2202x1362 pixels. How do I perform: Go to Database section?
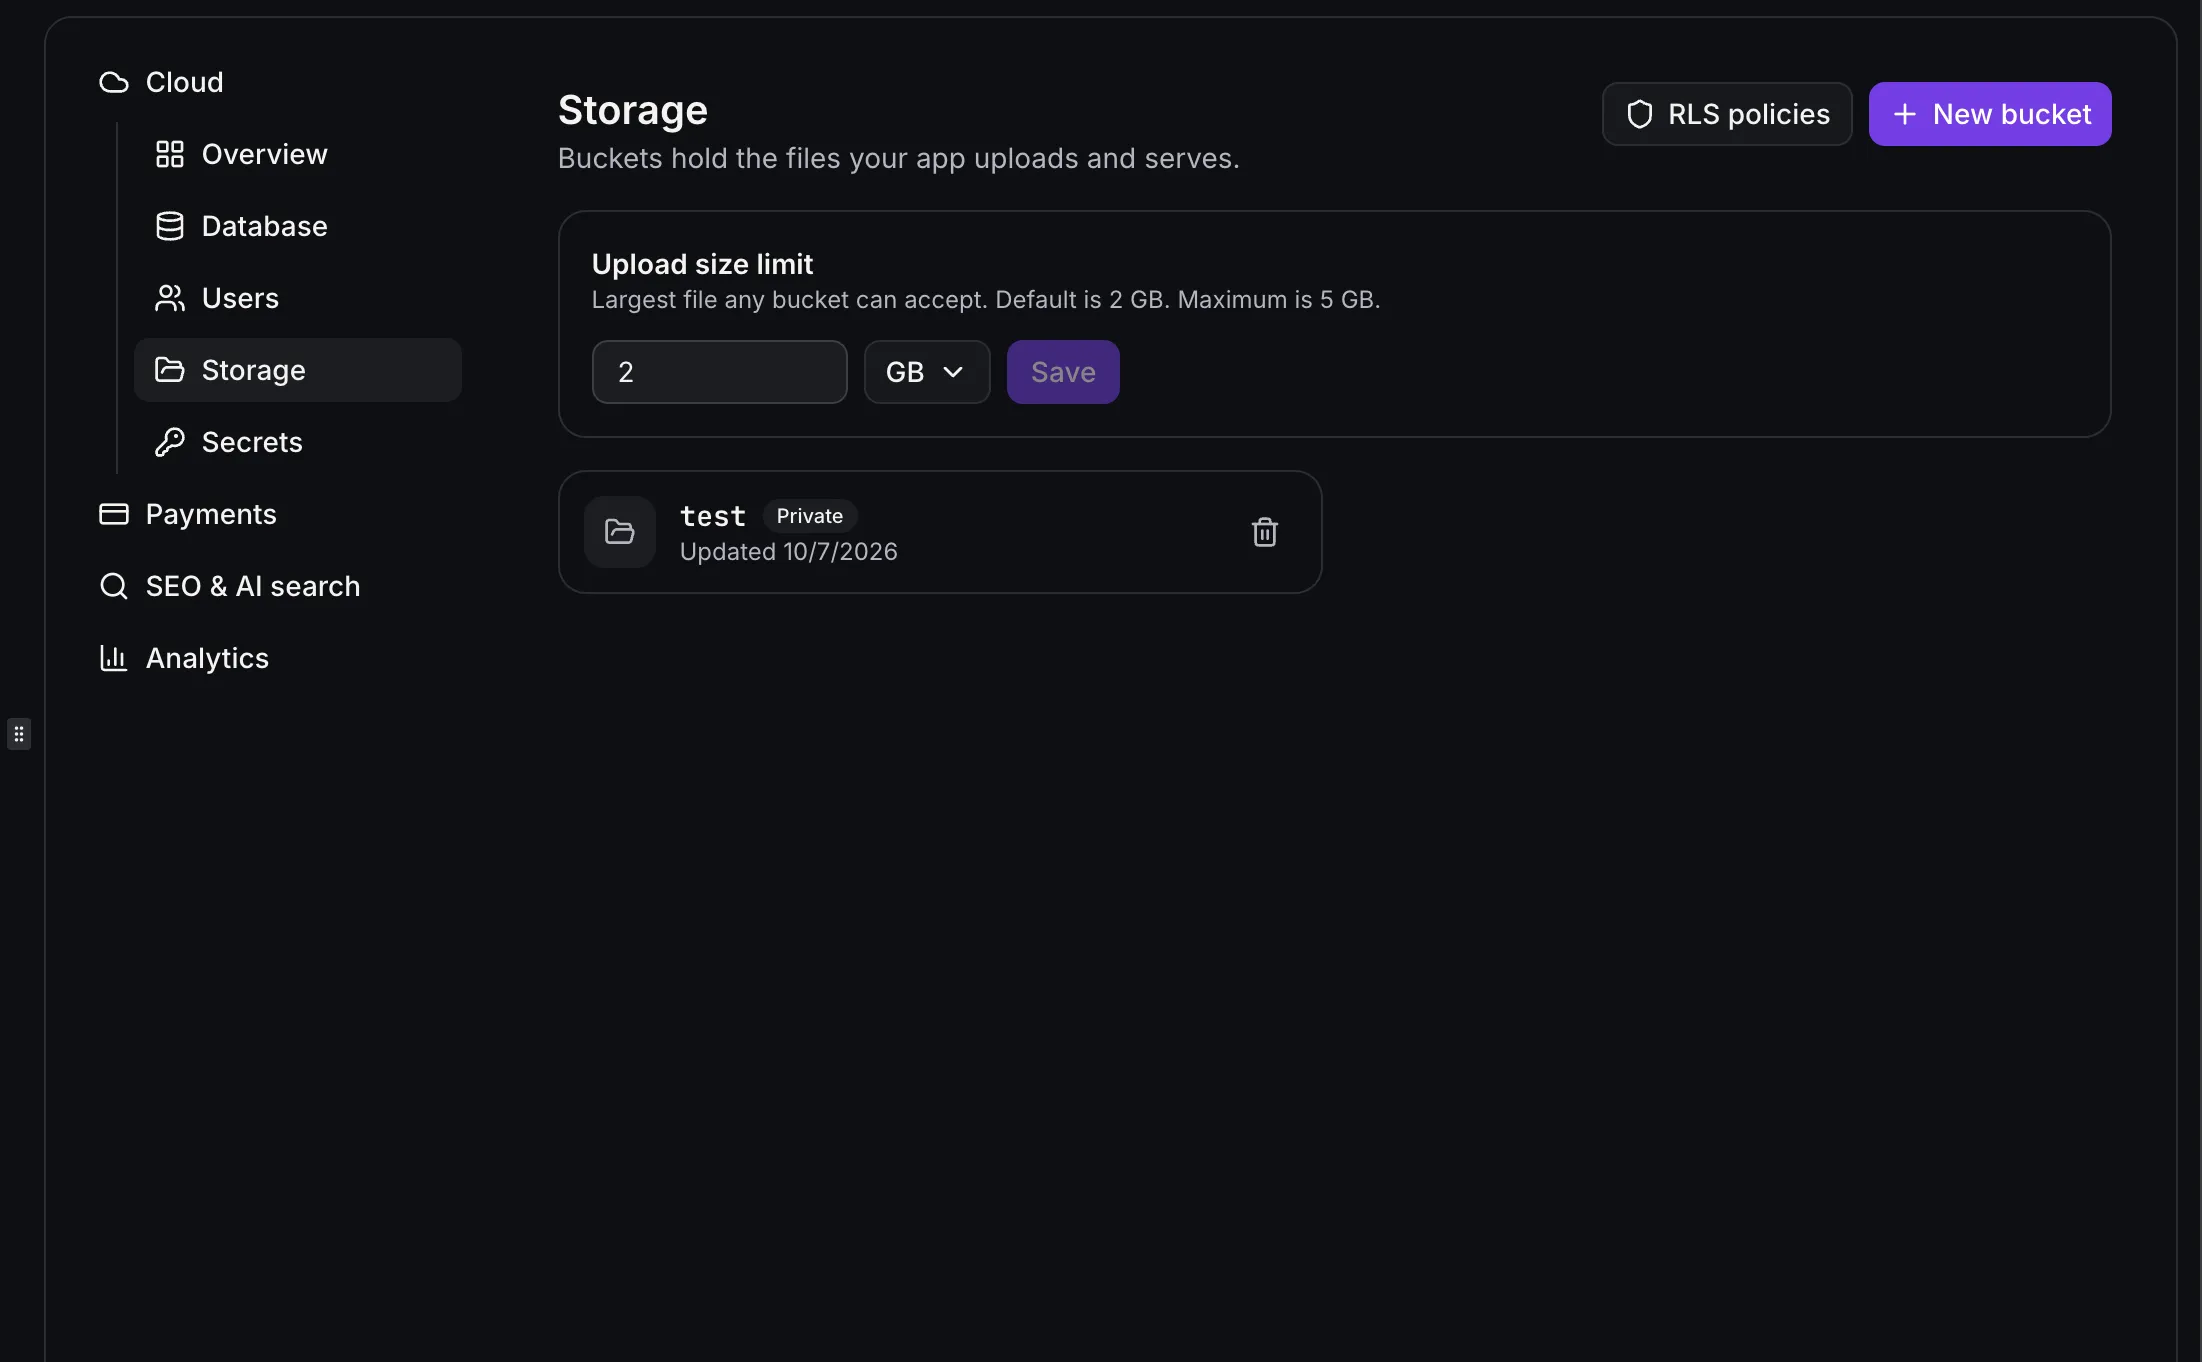[x=298, y=226]
